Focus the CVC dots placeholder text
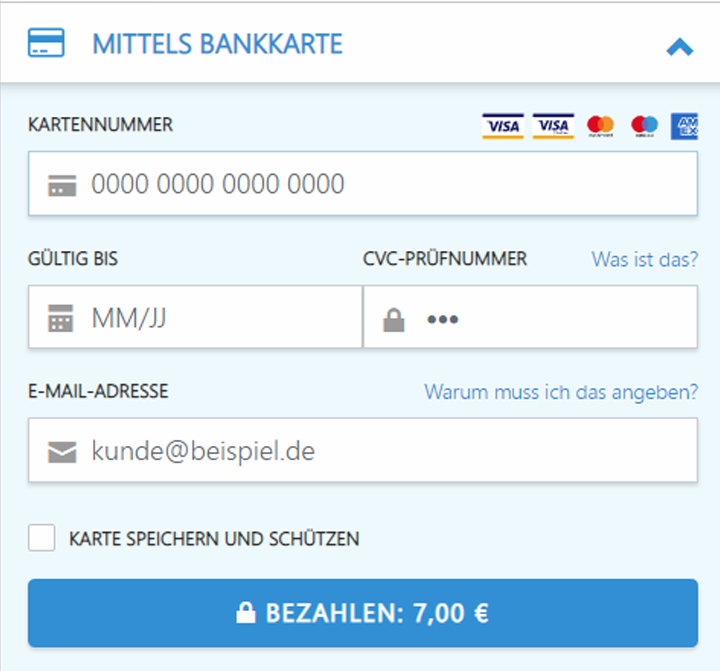This screenshot has height=671, width=720. point(442,320)
